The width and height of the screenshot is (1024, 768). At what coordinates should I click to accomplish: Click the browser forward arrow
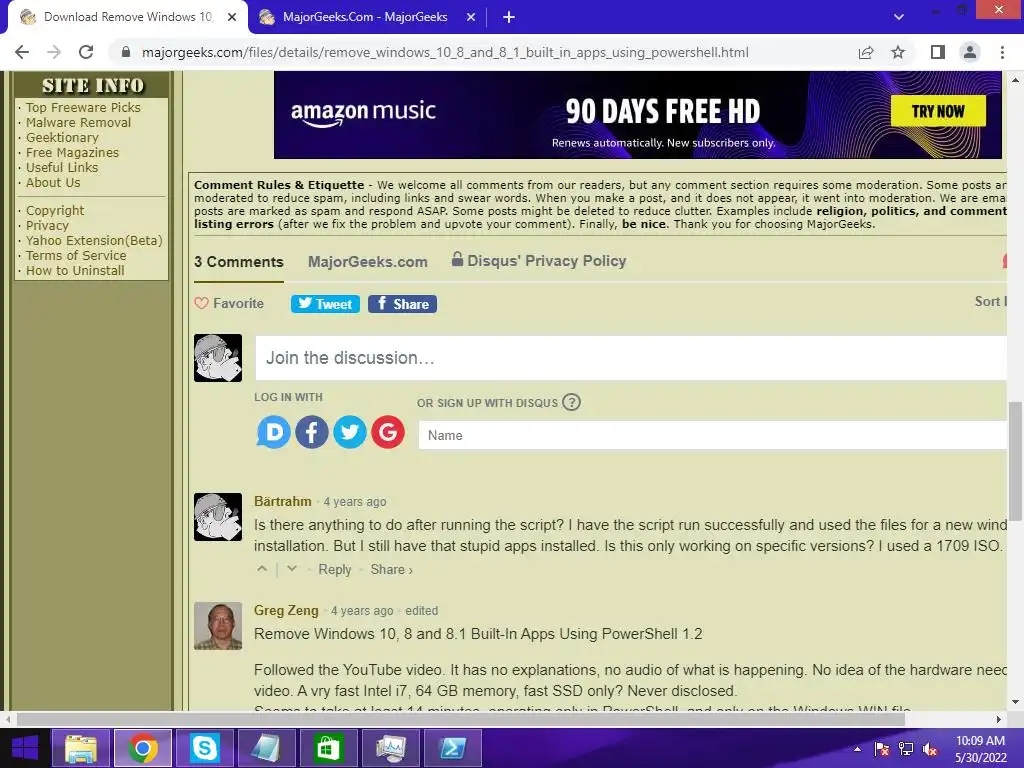[x=54, y=52]
